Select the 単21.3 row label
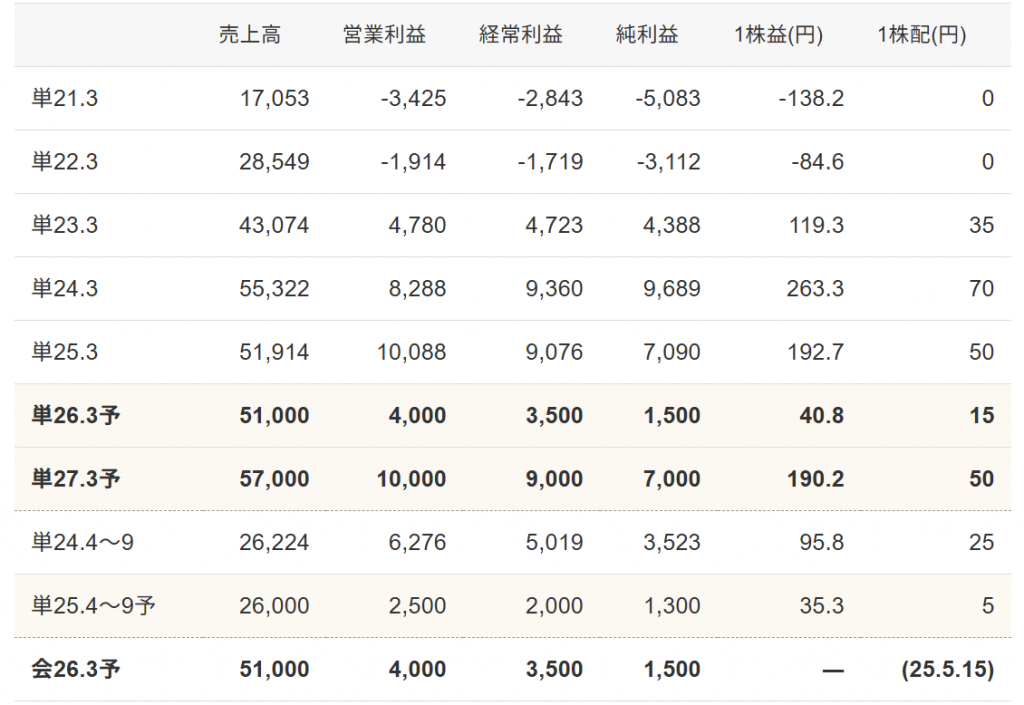The height and width of the screenshot is (705, 1024). (65, 99)
